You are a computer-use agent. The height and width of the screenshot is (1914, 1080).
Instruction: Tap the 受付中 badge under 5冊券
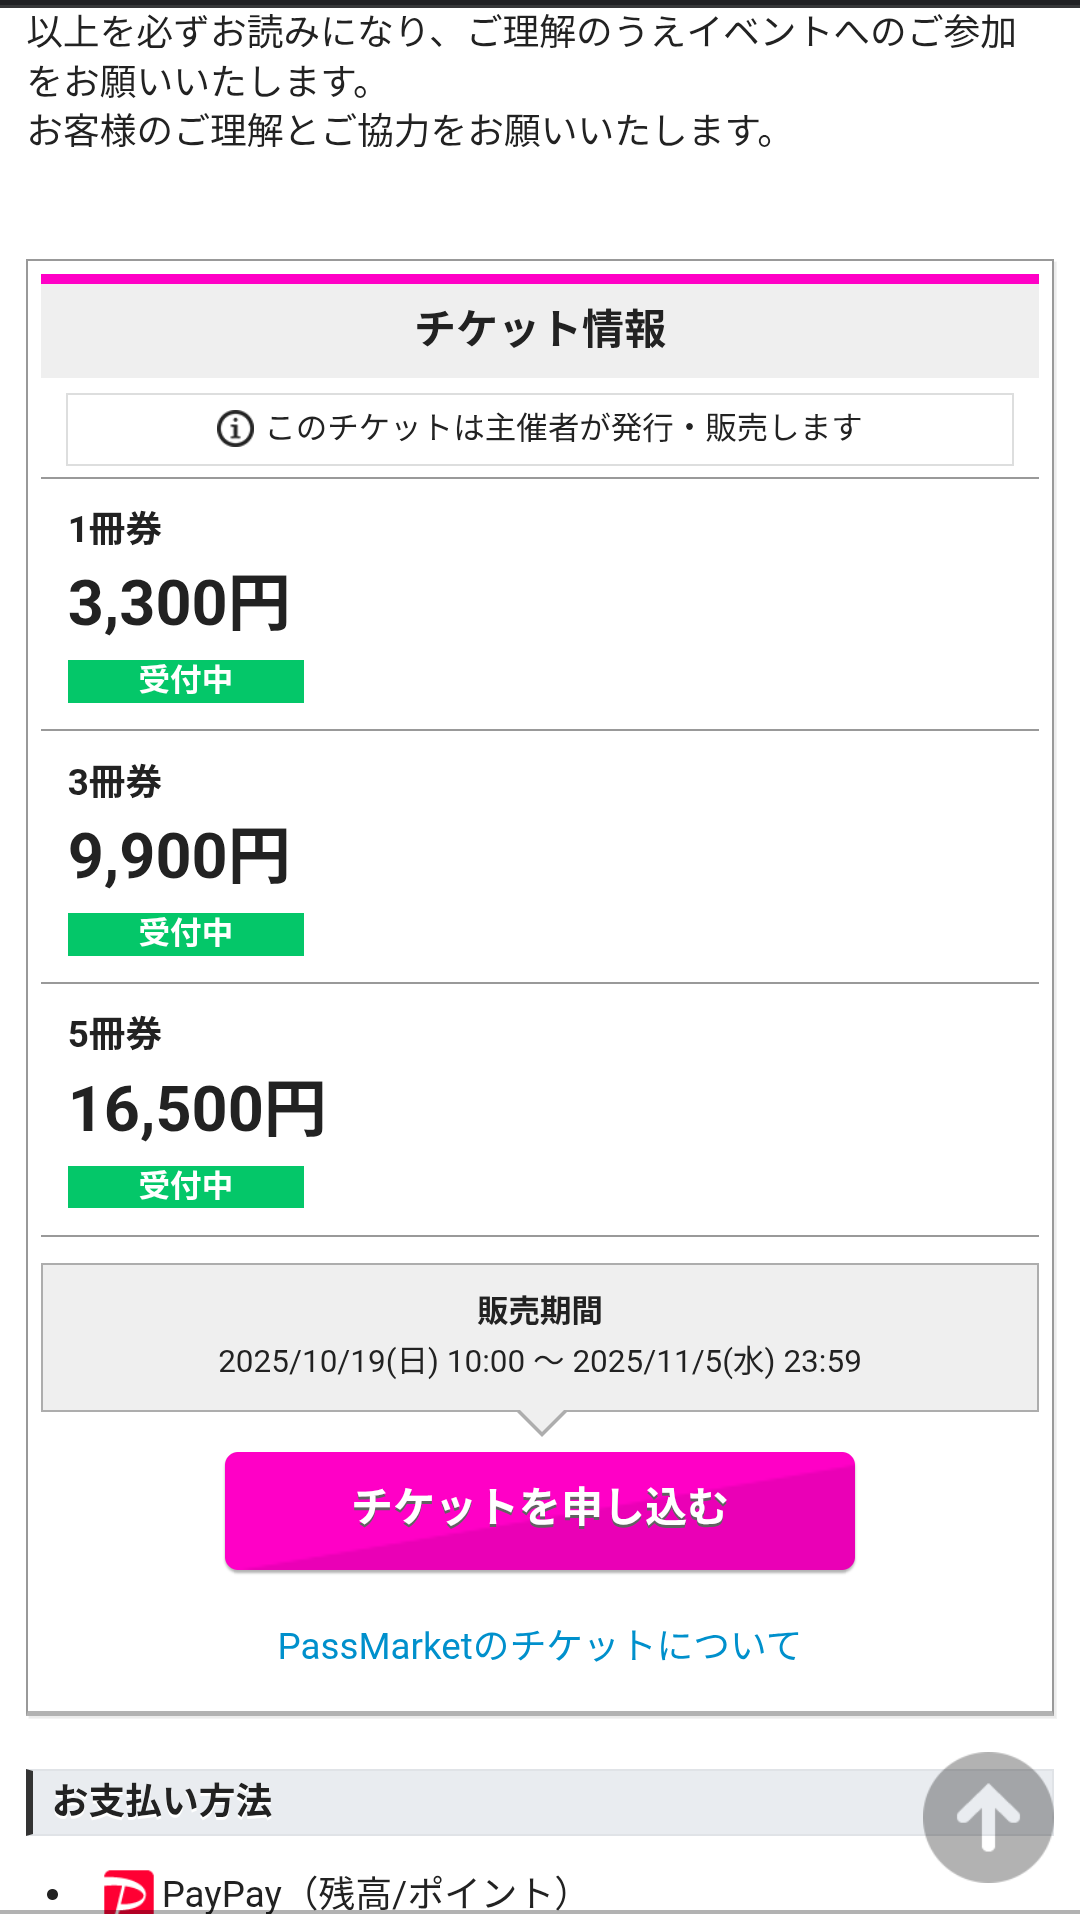click(x=186, y=1187)
